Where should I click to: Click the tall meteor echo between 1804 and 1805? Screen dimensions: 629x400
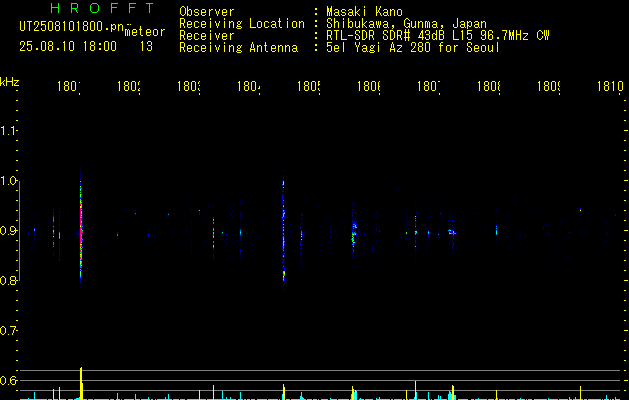tap(284, 229)
